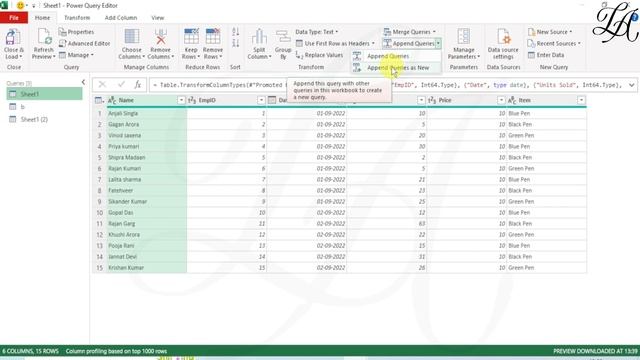Open the New Source dropdown
This screenshot has height=360, width=640.
pyautogui.click(x=550, y=32)
